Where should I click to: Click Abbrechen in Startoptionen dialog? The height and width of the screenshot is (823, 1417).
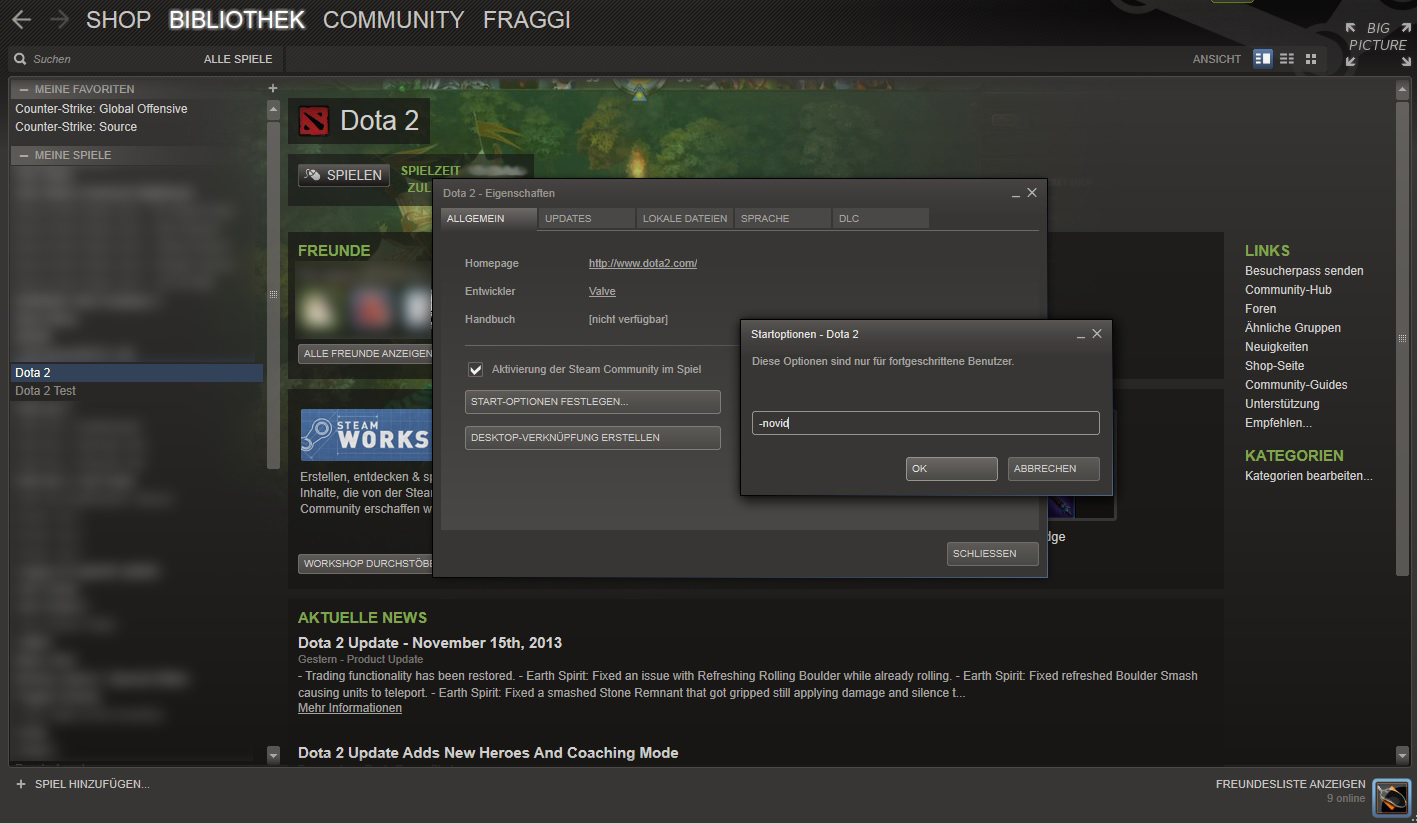[x=1054, y=469]
